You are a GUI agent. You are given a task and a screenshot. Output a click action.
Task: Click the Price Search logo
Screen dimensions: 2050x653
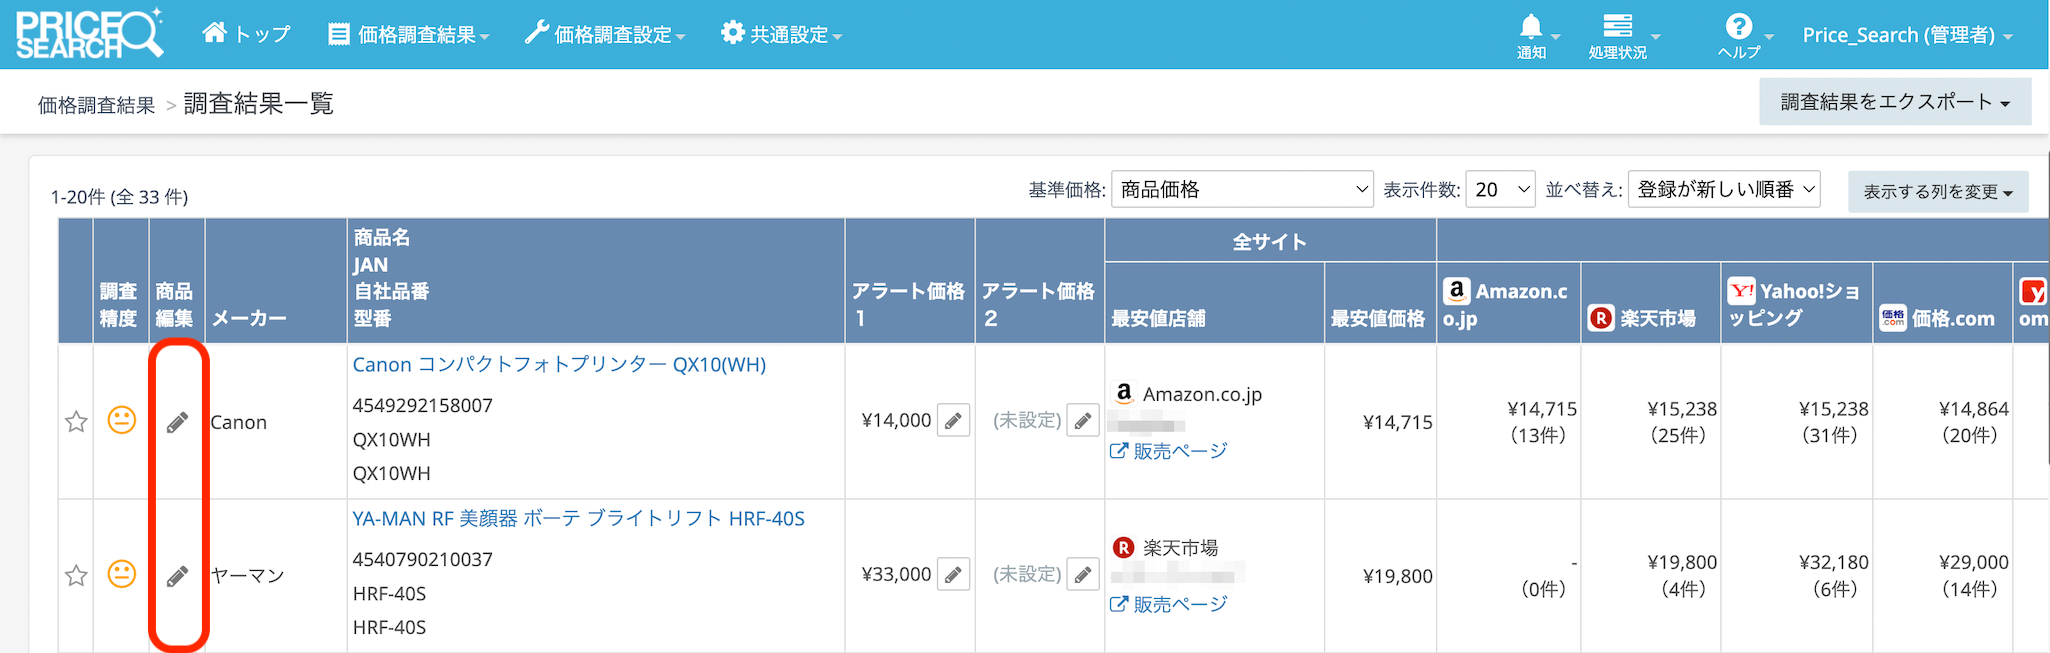click(89, 34)
